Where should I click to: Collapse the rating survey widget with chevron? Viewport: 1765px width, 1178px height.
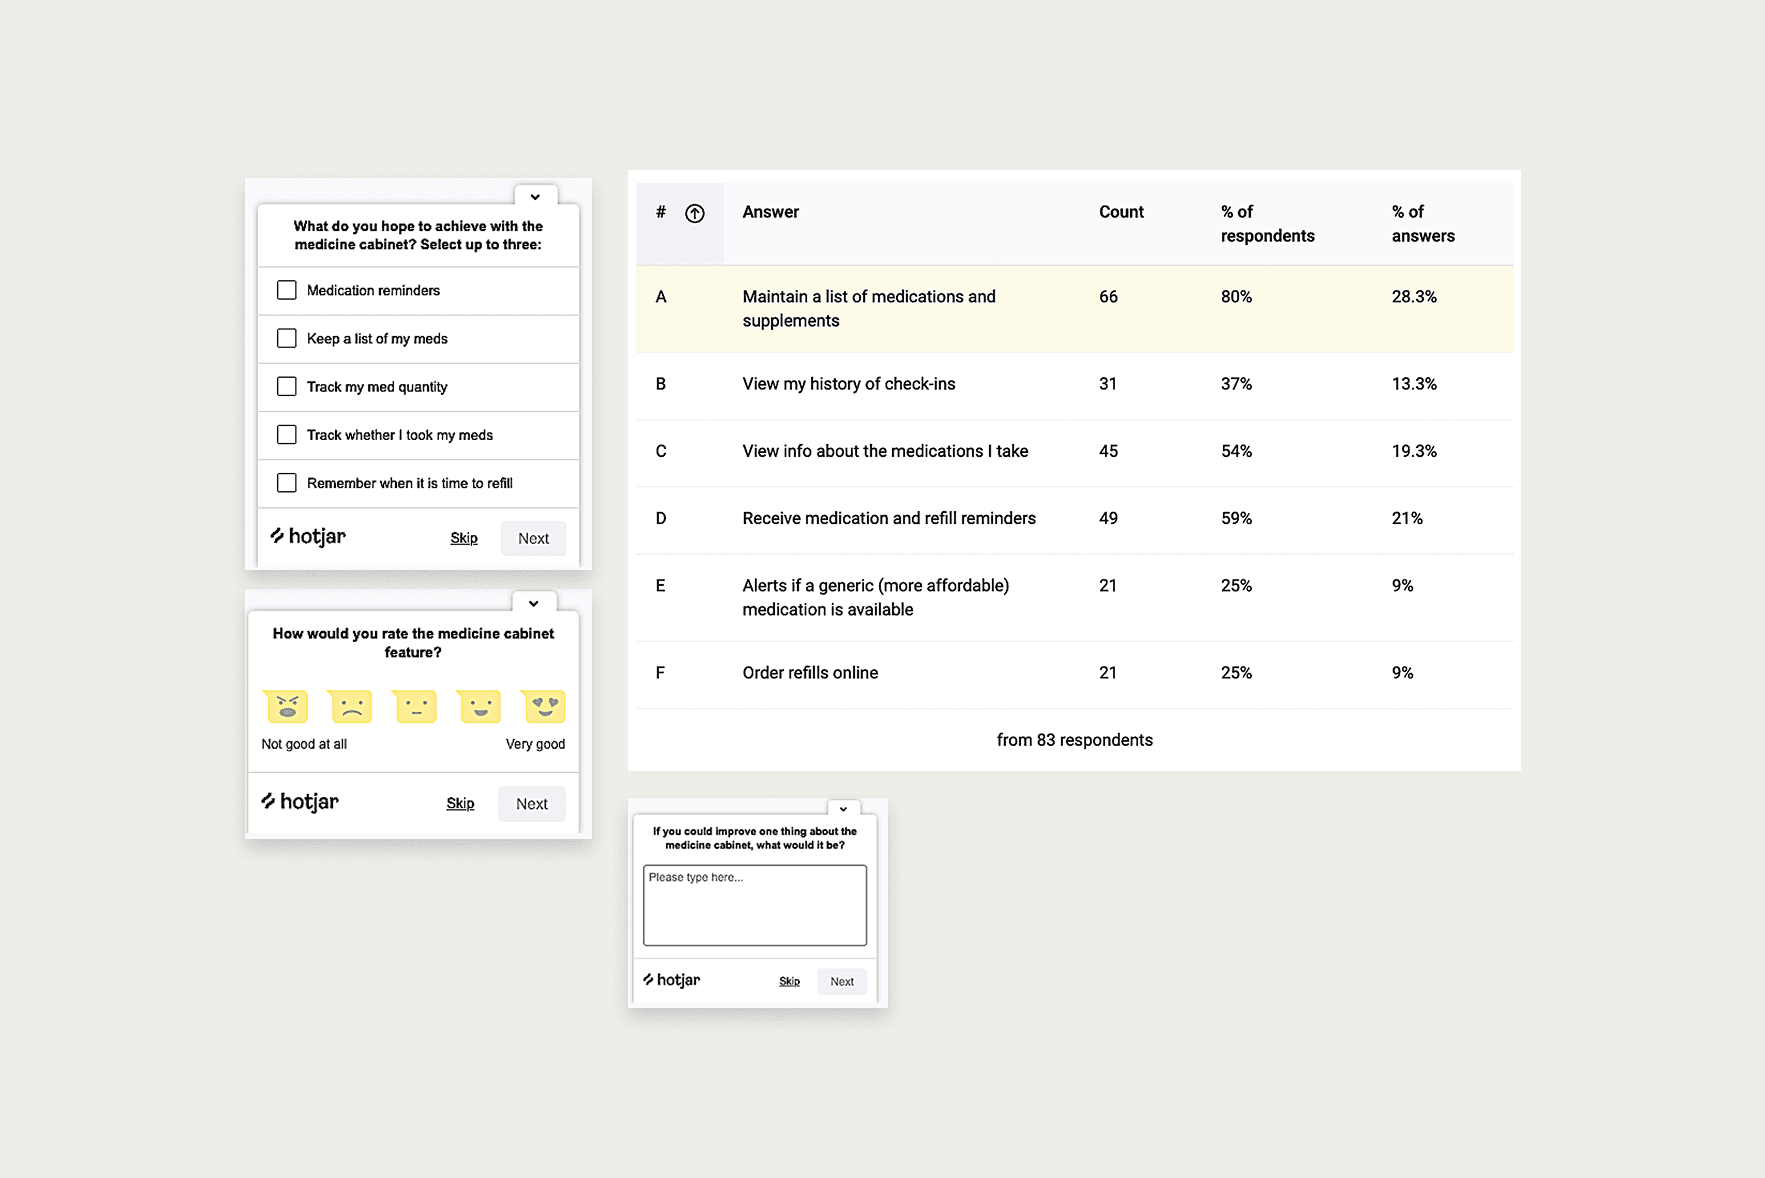(534, 603)
